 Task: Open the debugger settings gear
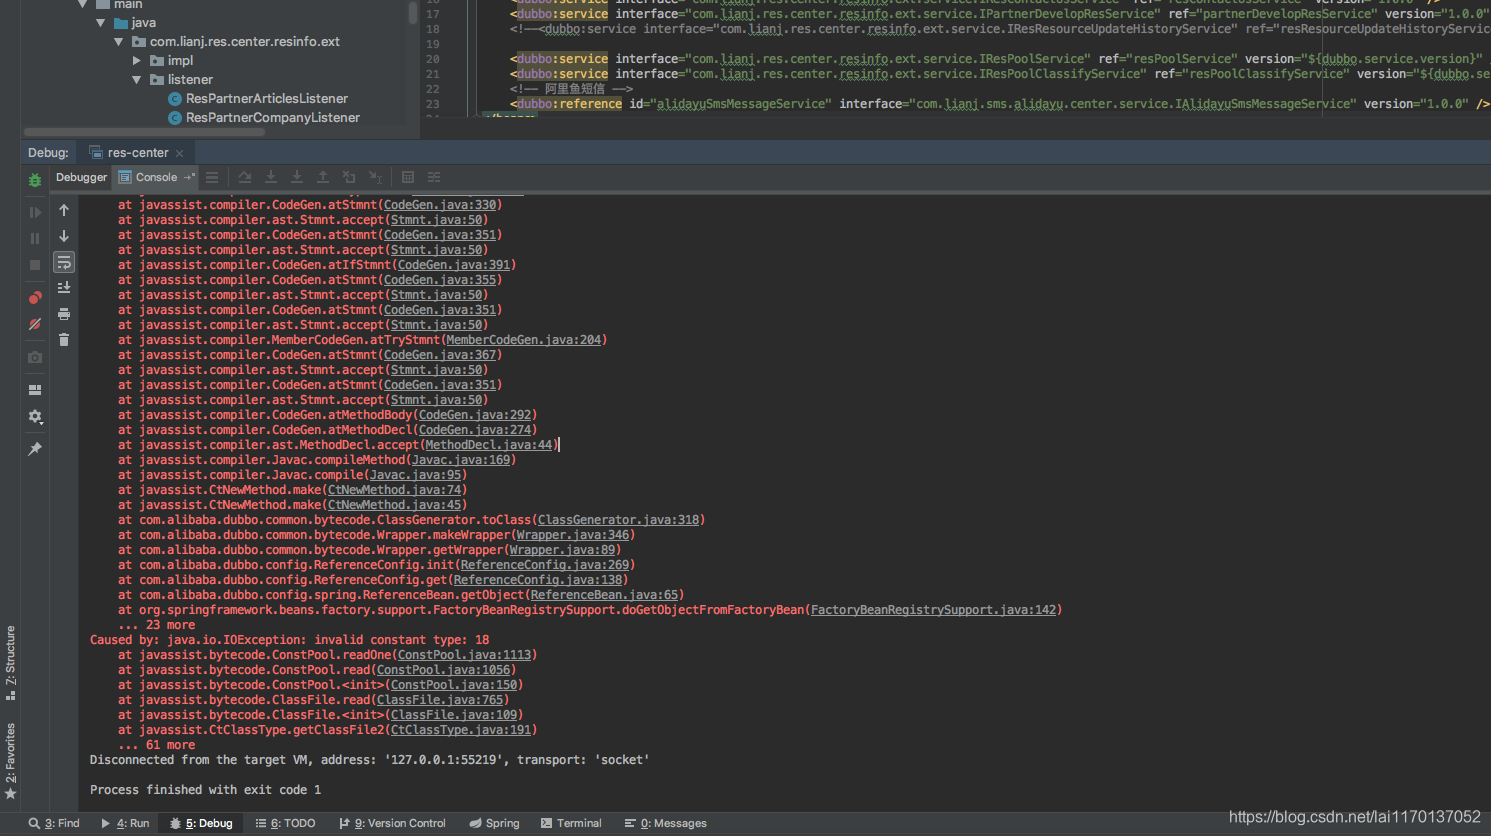coord(35,417)
